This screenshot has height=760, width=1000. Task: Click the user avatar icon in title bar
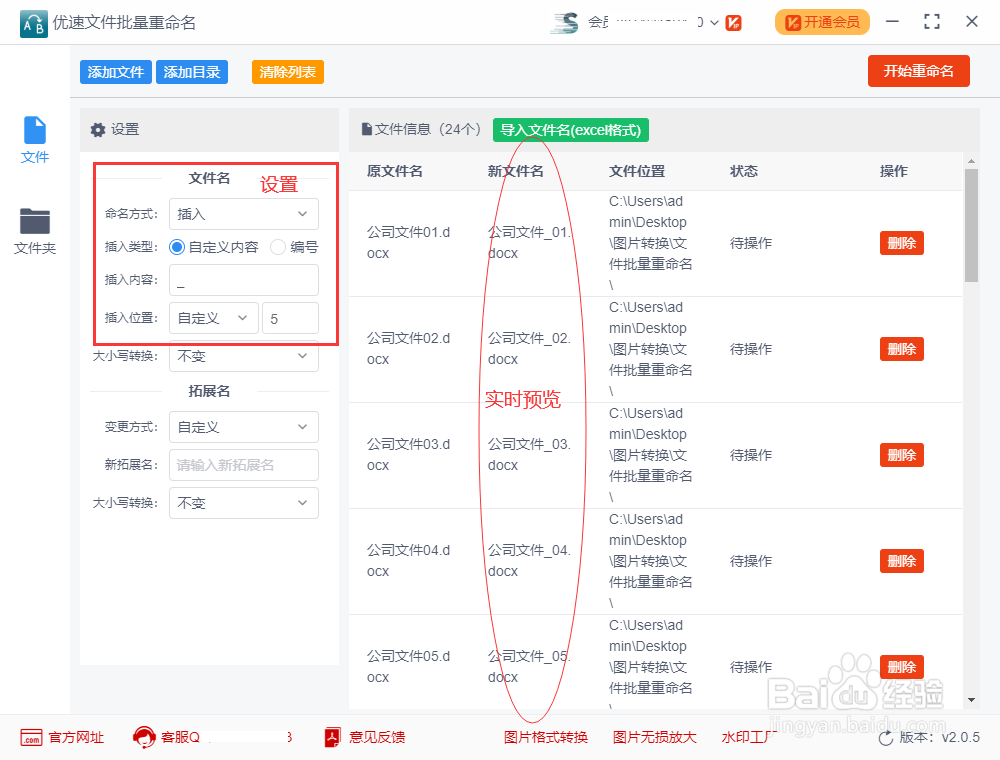coord(565,23)
